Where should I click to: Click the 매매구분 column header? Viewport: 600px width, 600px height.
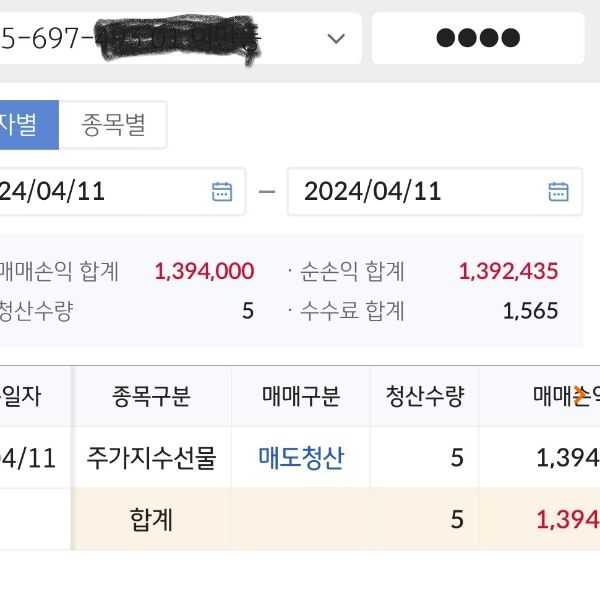(301, 397)
